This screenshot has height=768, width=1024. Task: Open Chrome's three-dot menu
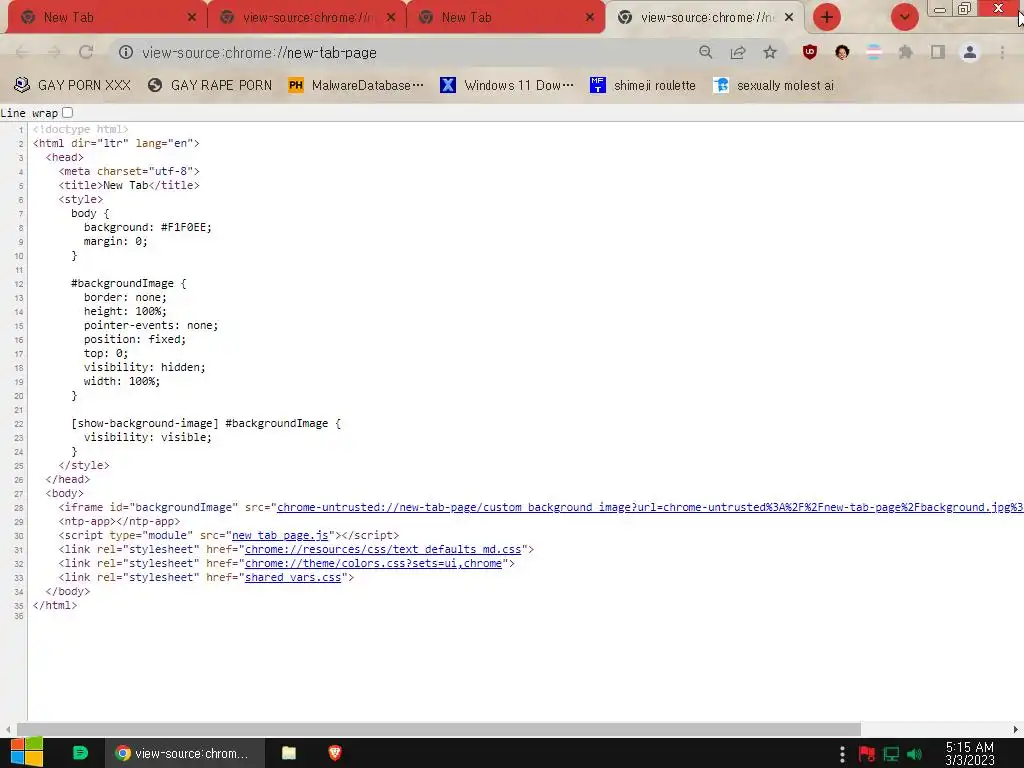[x=1002, y=52]
